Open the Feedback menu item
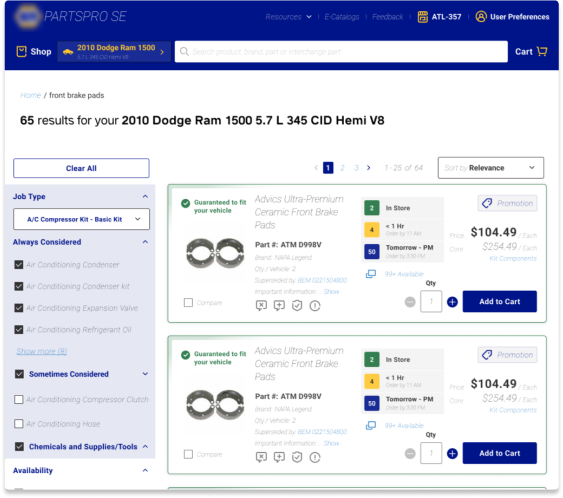The height and width of the screenshot is (498, 563). (x=387, y=17)
